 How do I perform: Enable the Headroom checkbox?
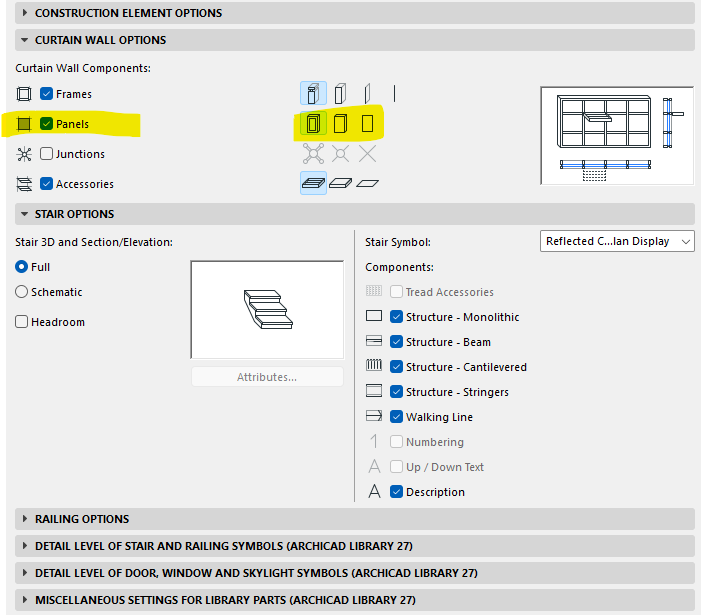[21, 322]
